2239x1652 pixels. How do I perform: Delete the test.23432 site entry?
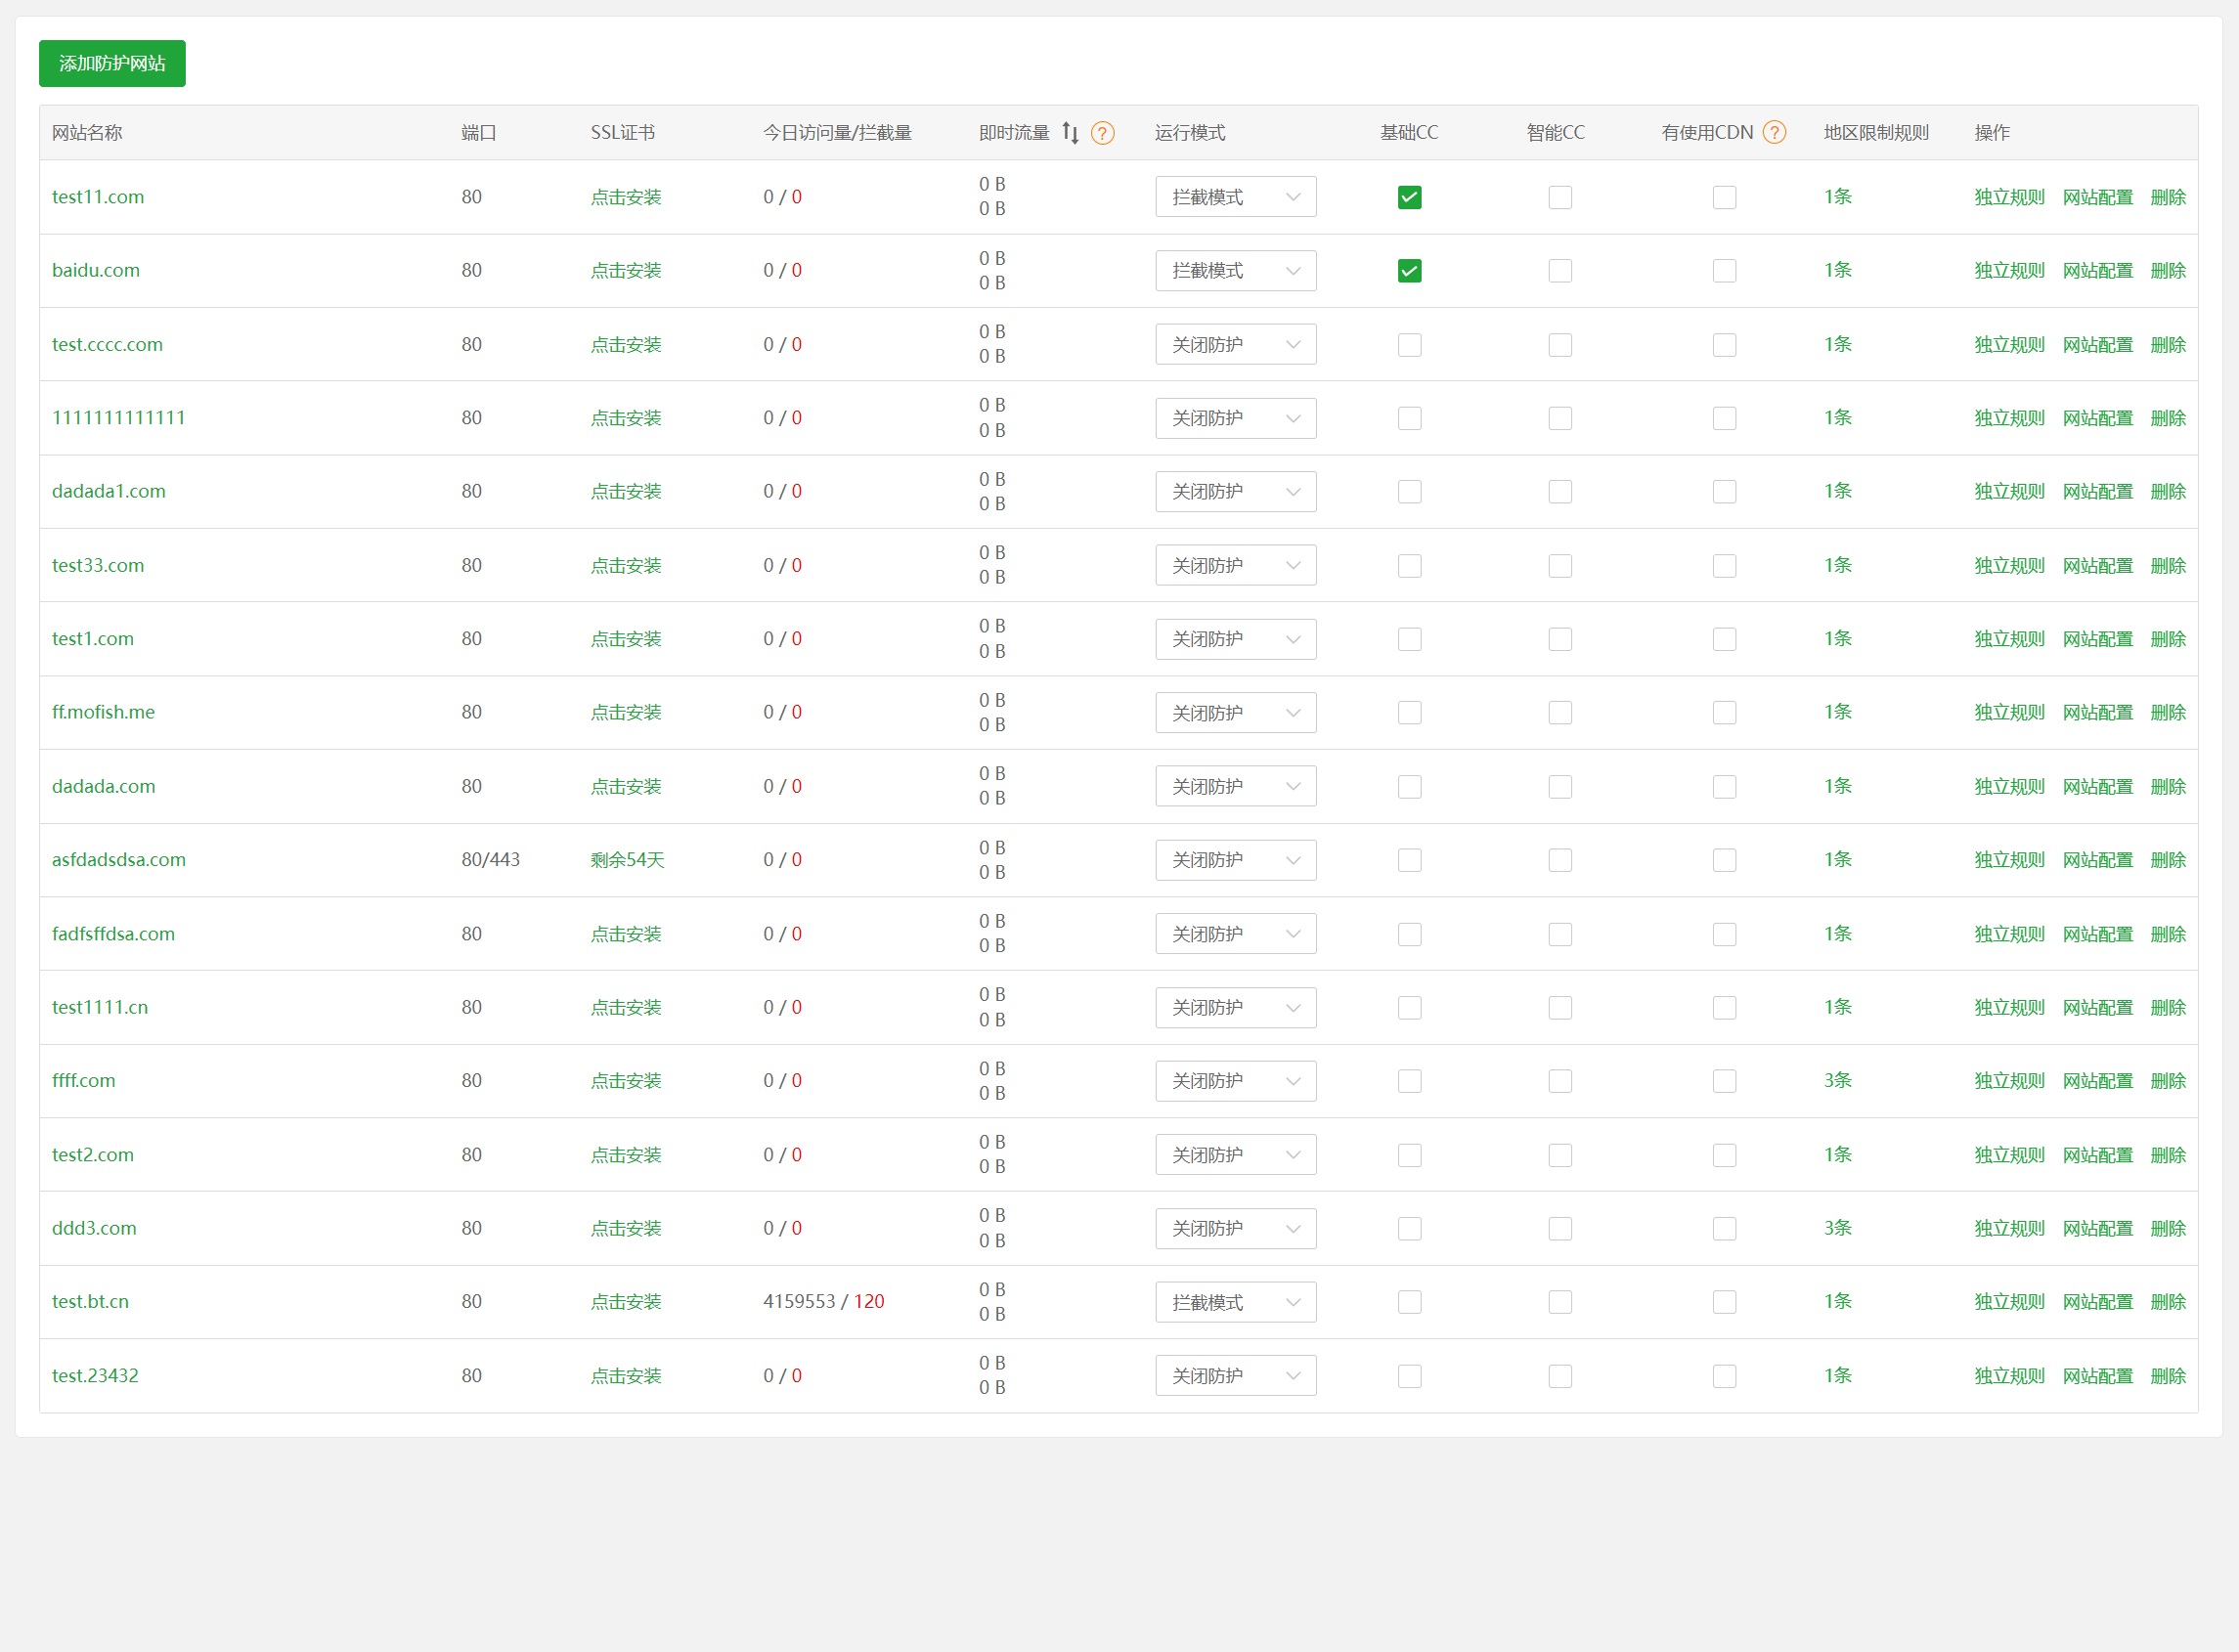(x=2167, y=1376)
